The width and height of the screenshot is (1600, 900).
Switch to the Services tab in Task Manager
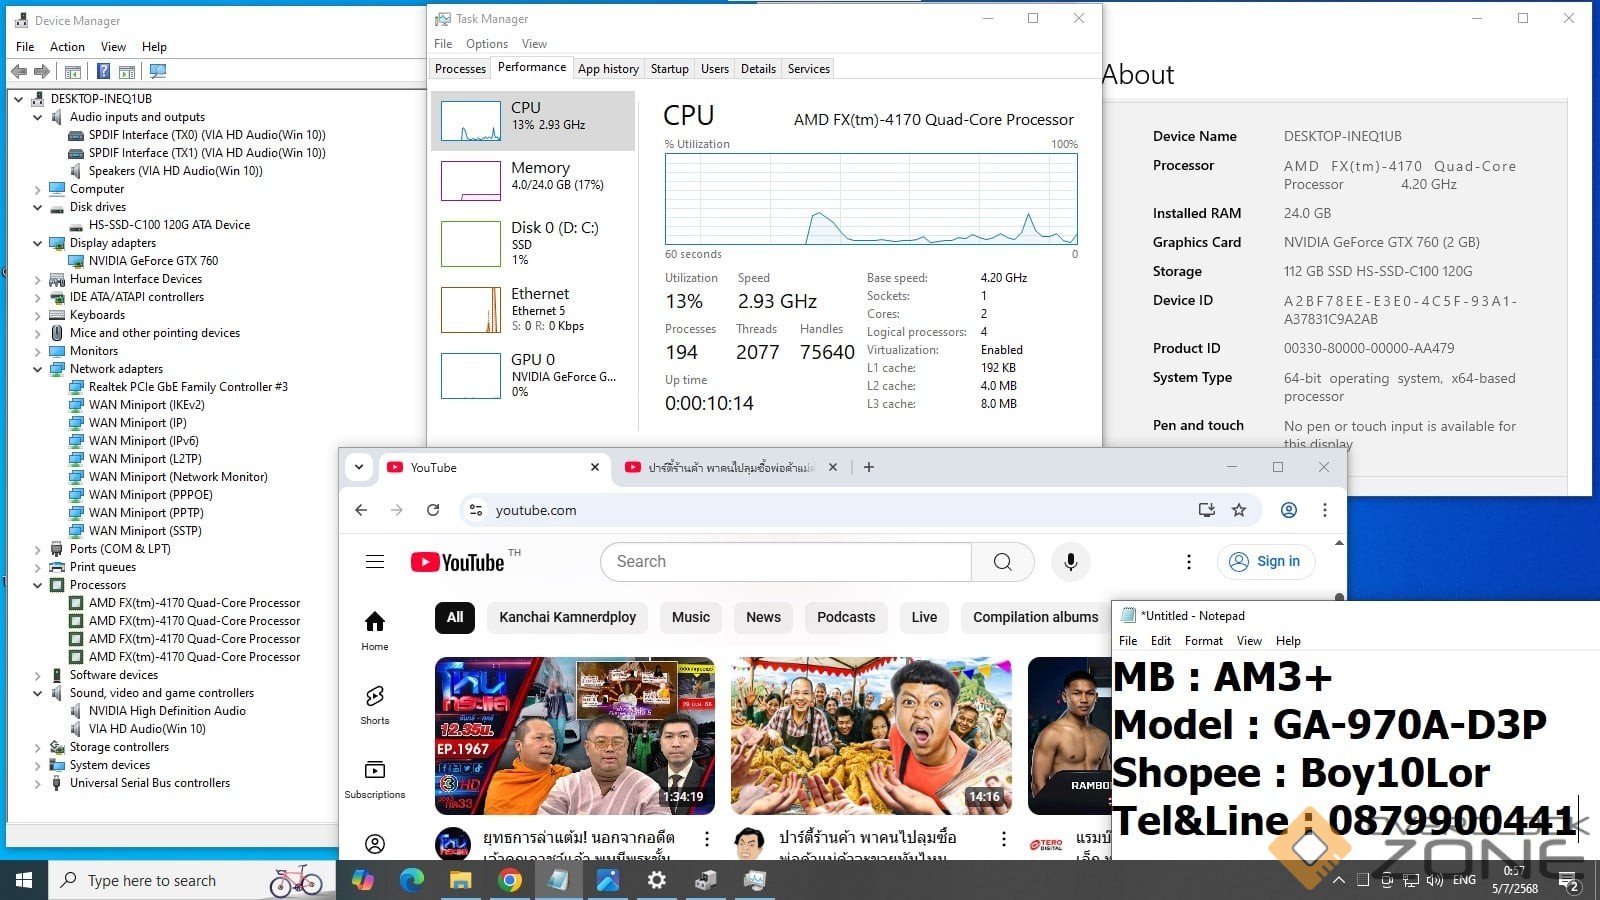[808, 69]
